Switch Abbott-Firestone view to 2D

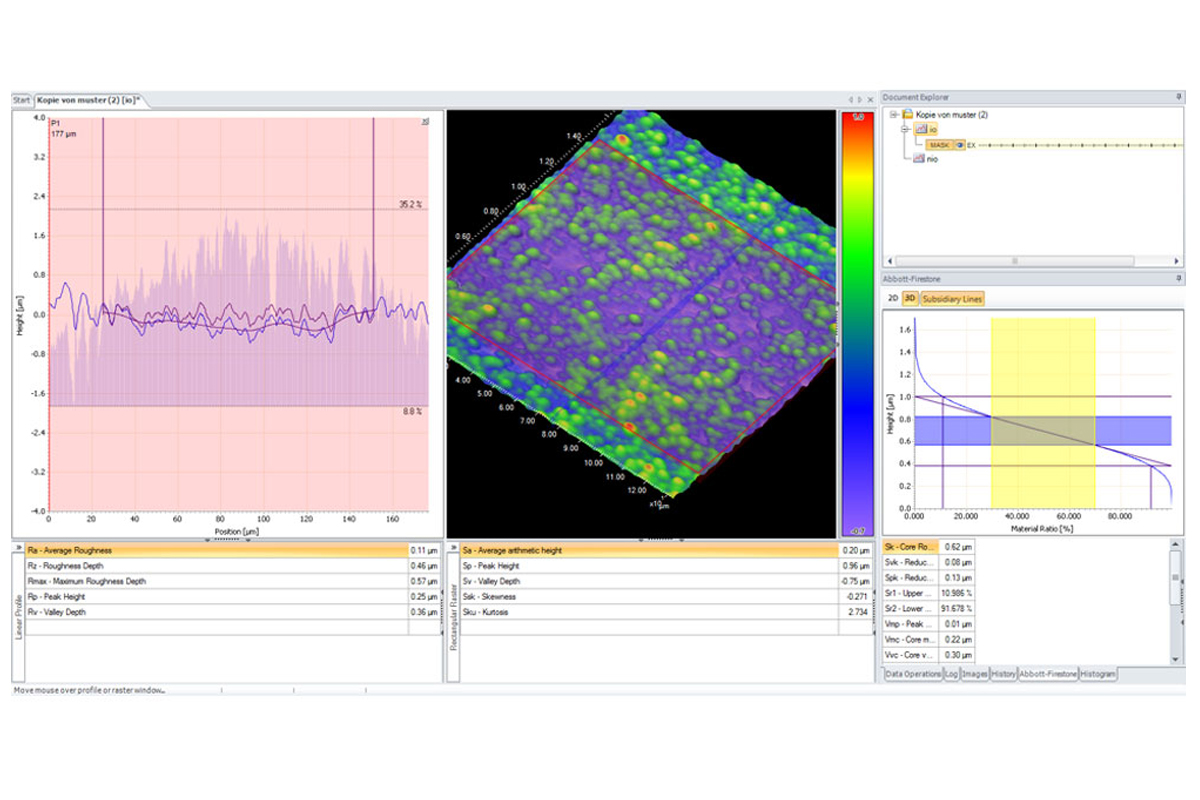pos(893,298)
